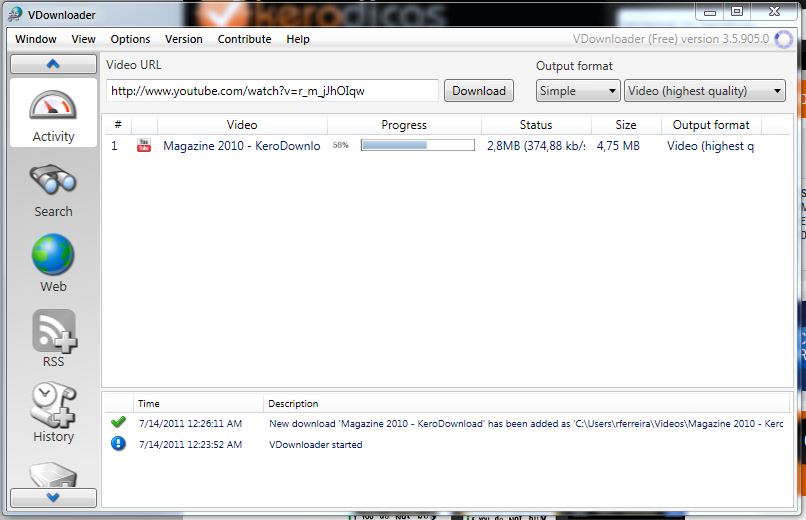
Task: Sort by the Status column header
Action: tap(536, 125)
